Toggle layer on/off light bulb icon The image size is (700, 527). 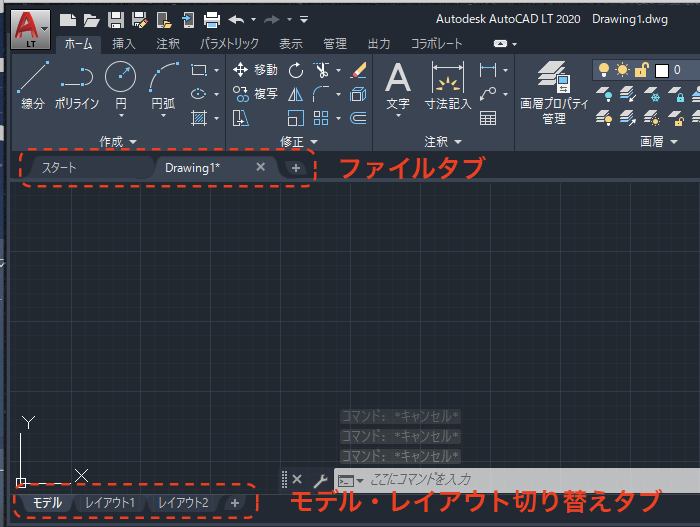(604, 70)
